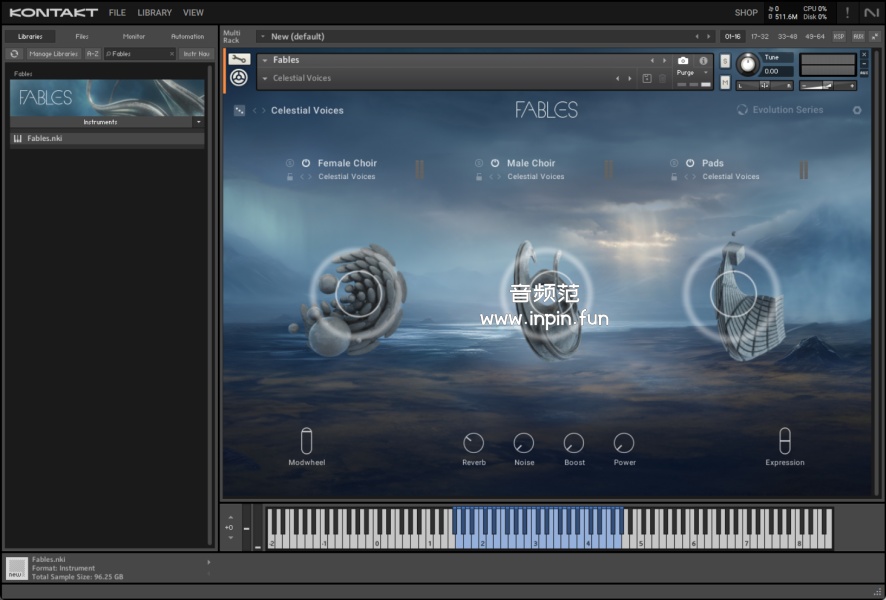Switch to the Files tab

point(82,36)
